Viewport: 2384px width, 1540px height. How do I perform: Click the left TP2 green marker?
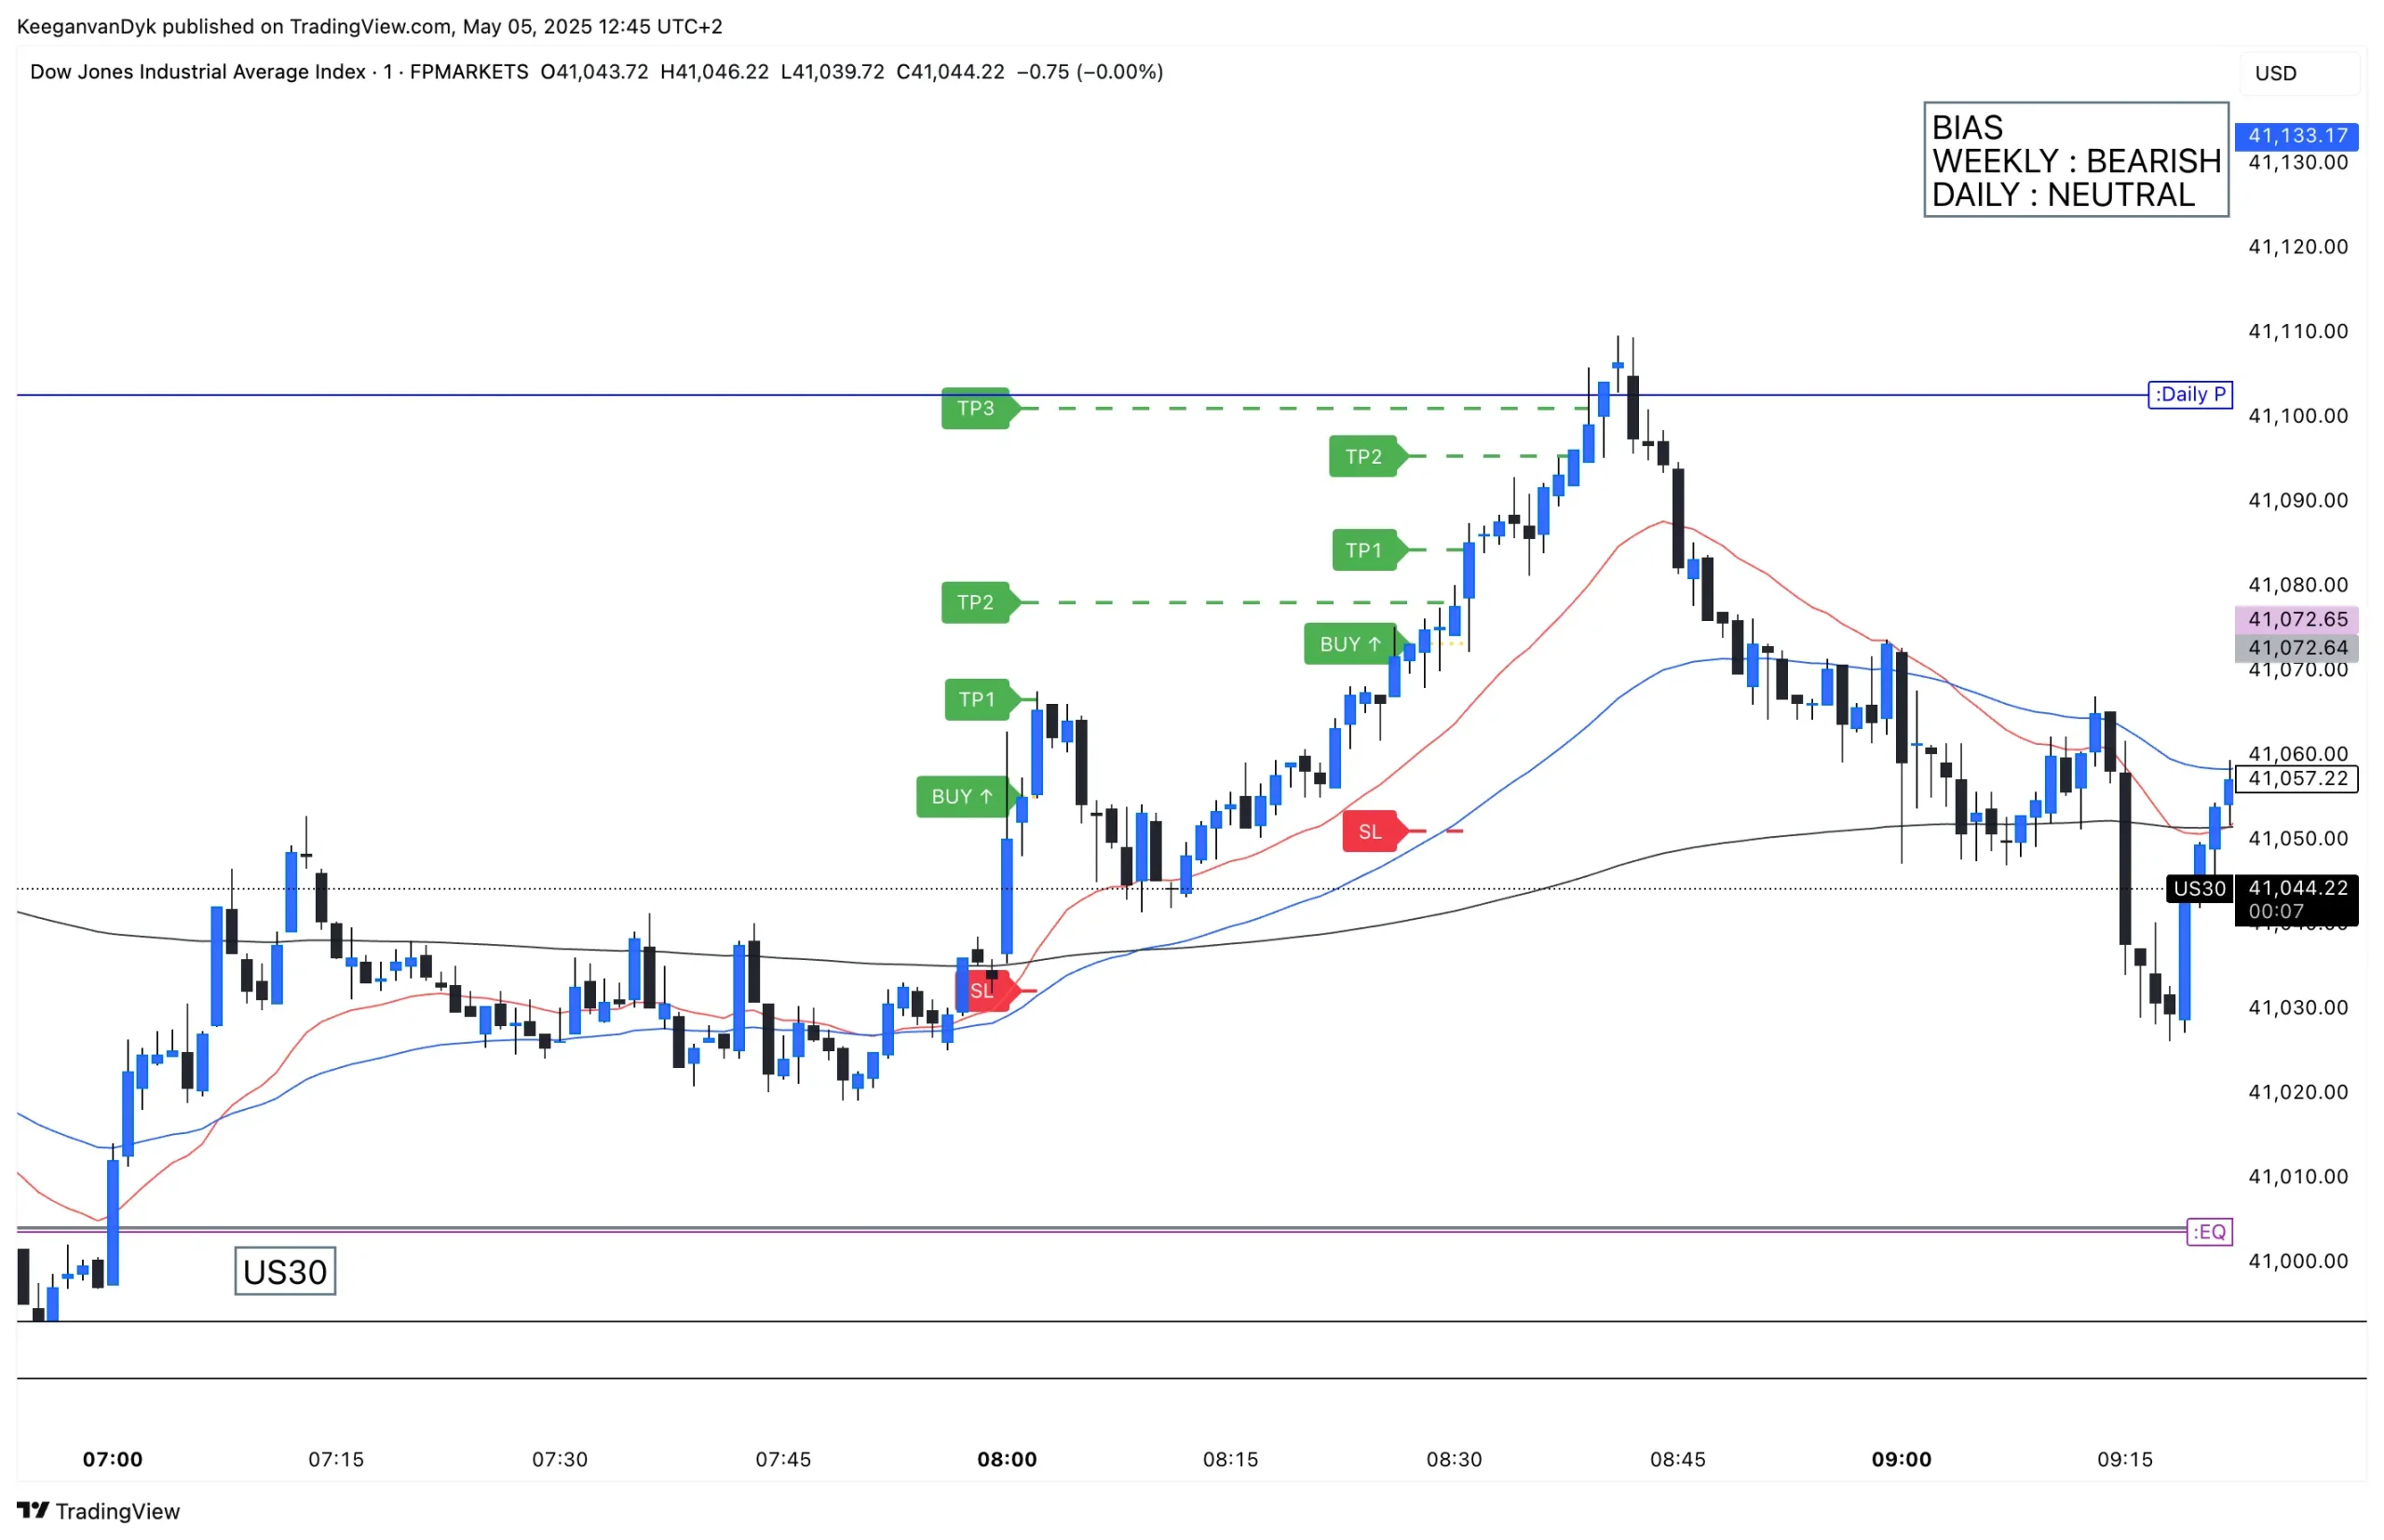(x=976, y=602)
